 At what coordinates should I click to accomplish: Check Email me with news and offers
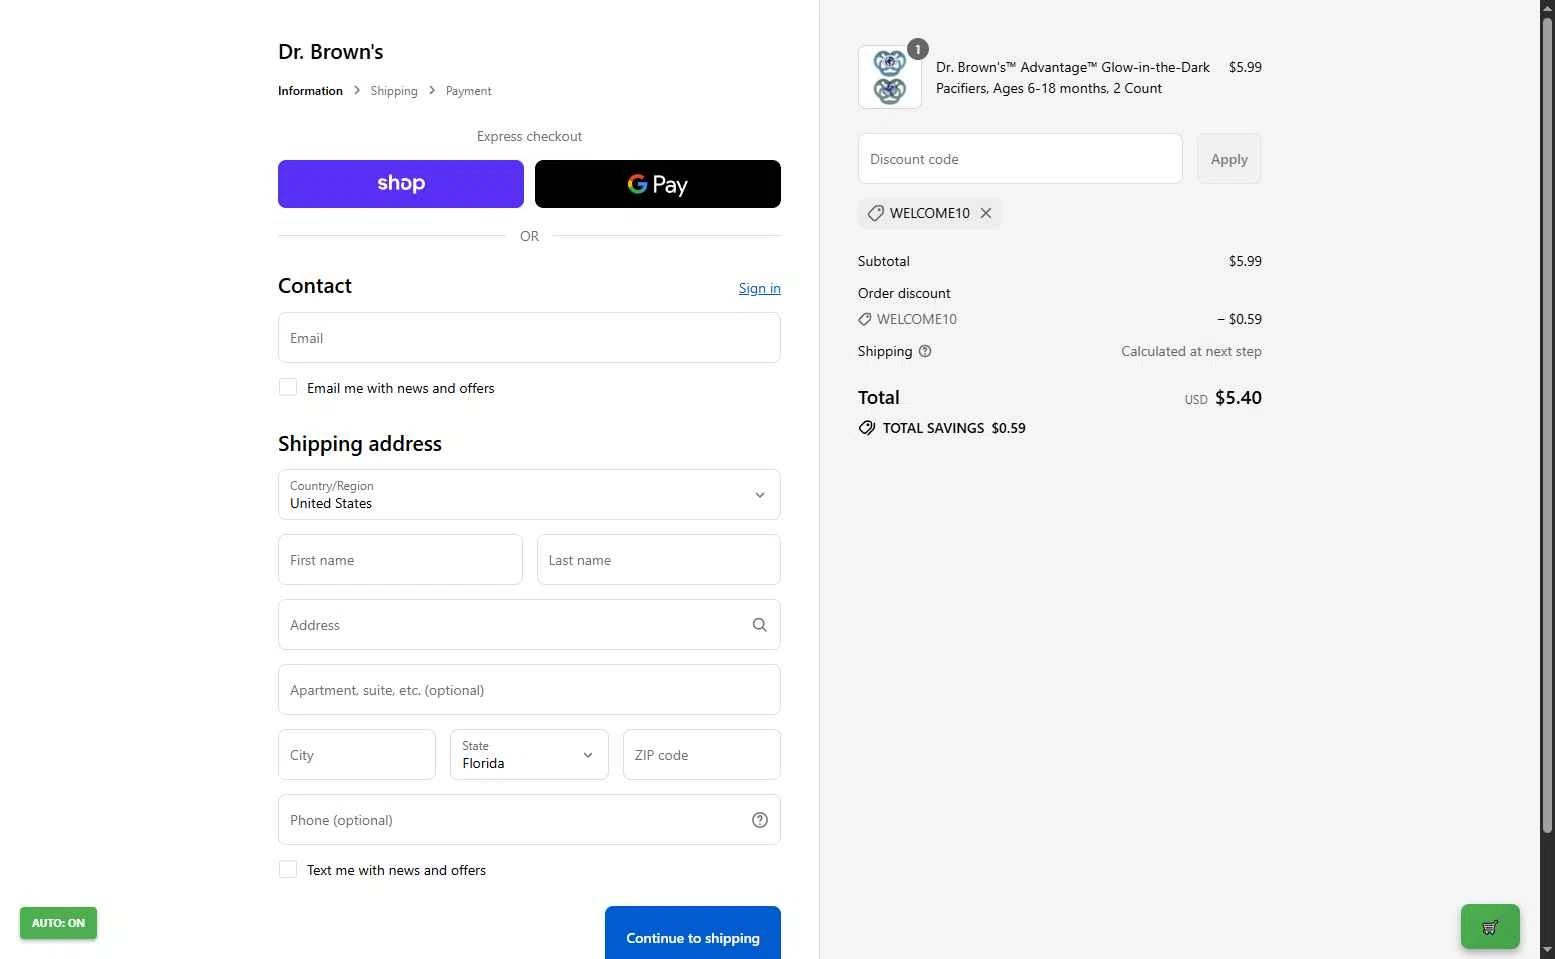pos(288,388)
